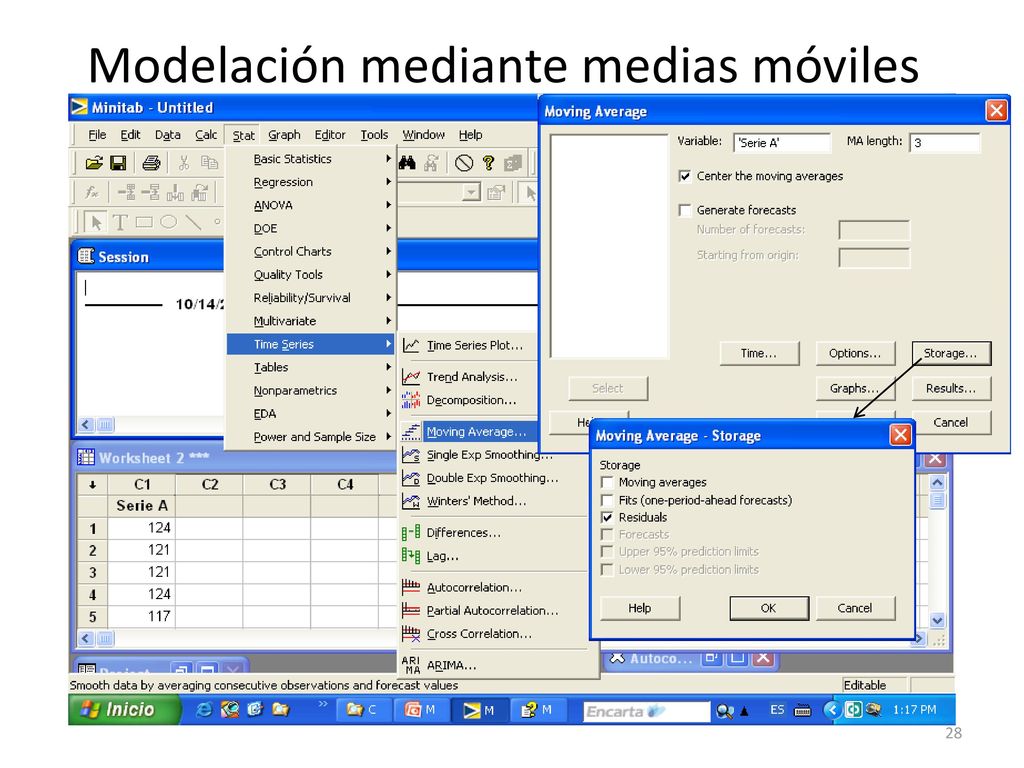
Task: Expand the Control Charts submenu
Action: pyautogui.click(x=311, y=251)
